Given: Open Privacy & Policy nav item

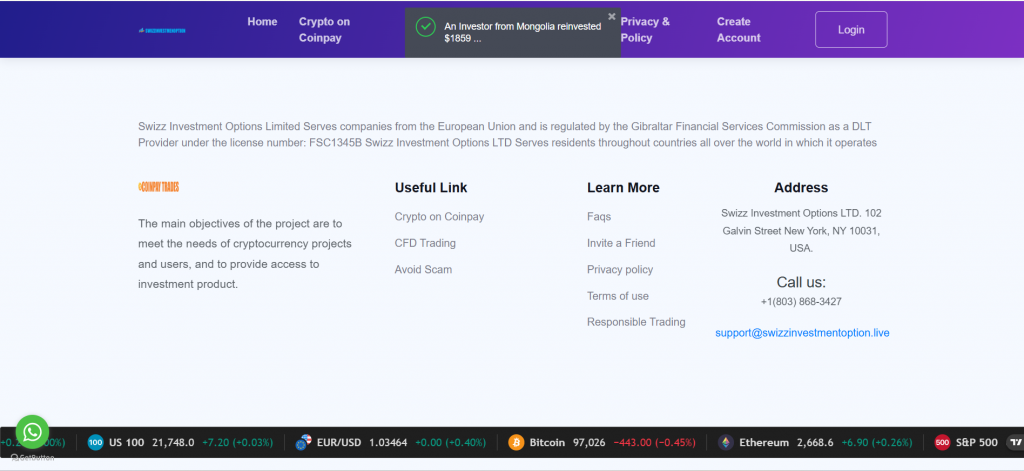Looking at the screenshot, I should coord(645,30).
